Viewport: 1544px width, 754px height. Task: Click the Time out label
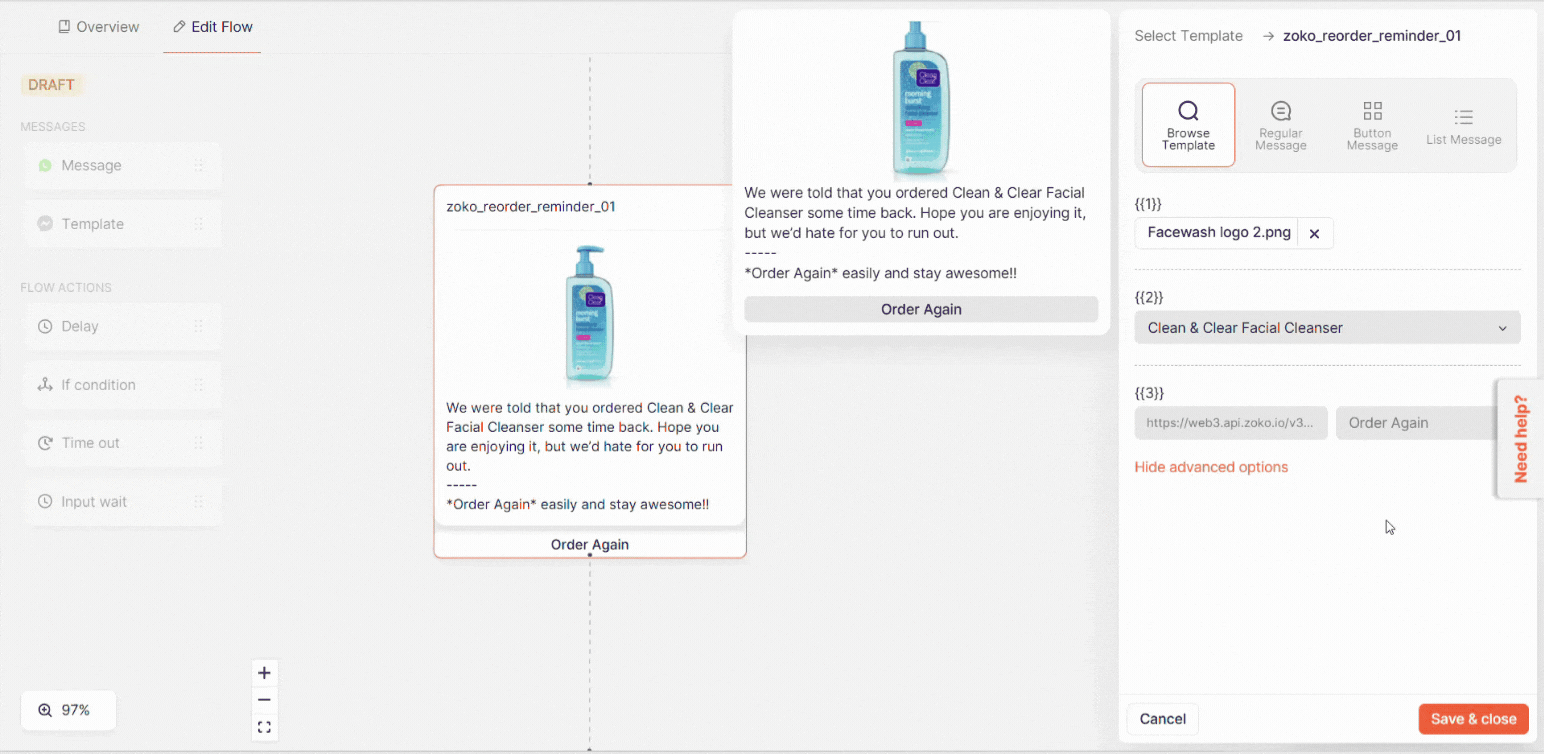[90, 443]
